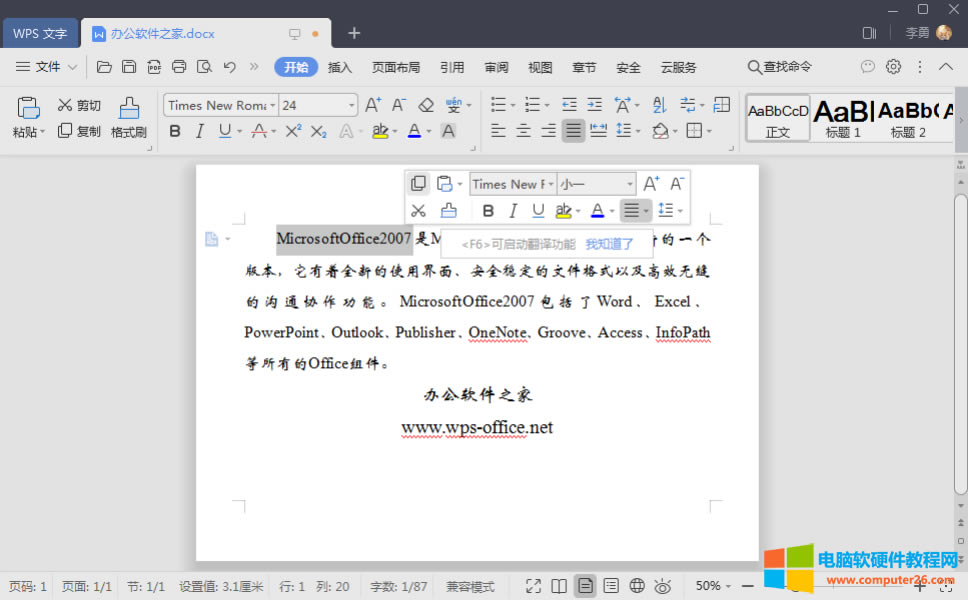Screen dimensions: 968x600
Task: Click the 兼容模式 indicator in status bar
Action: click(469, 586)
